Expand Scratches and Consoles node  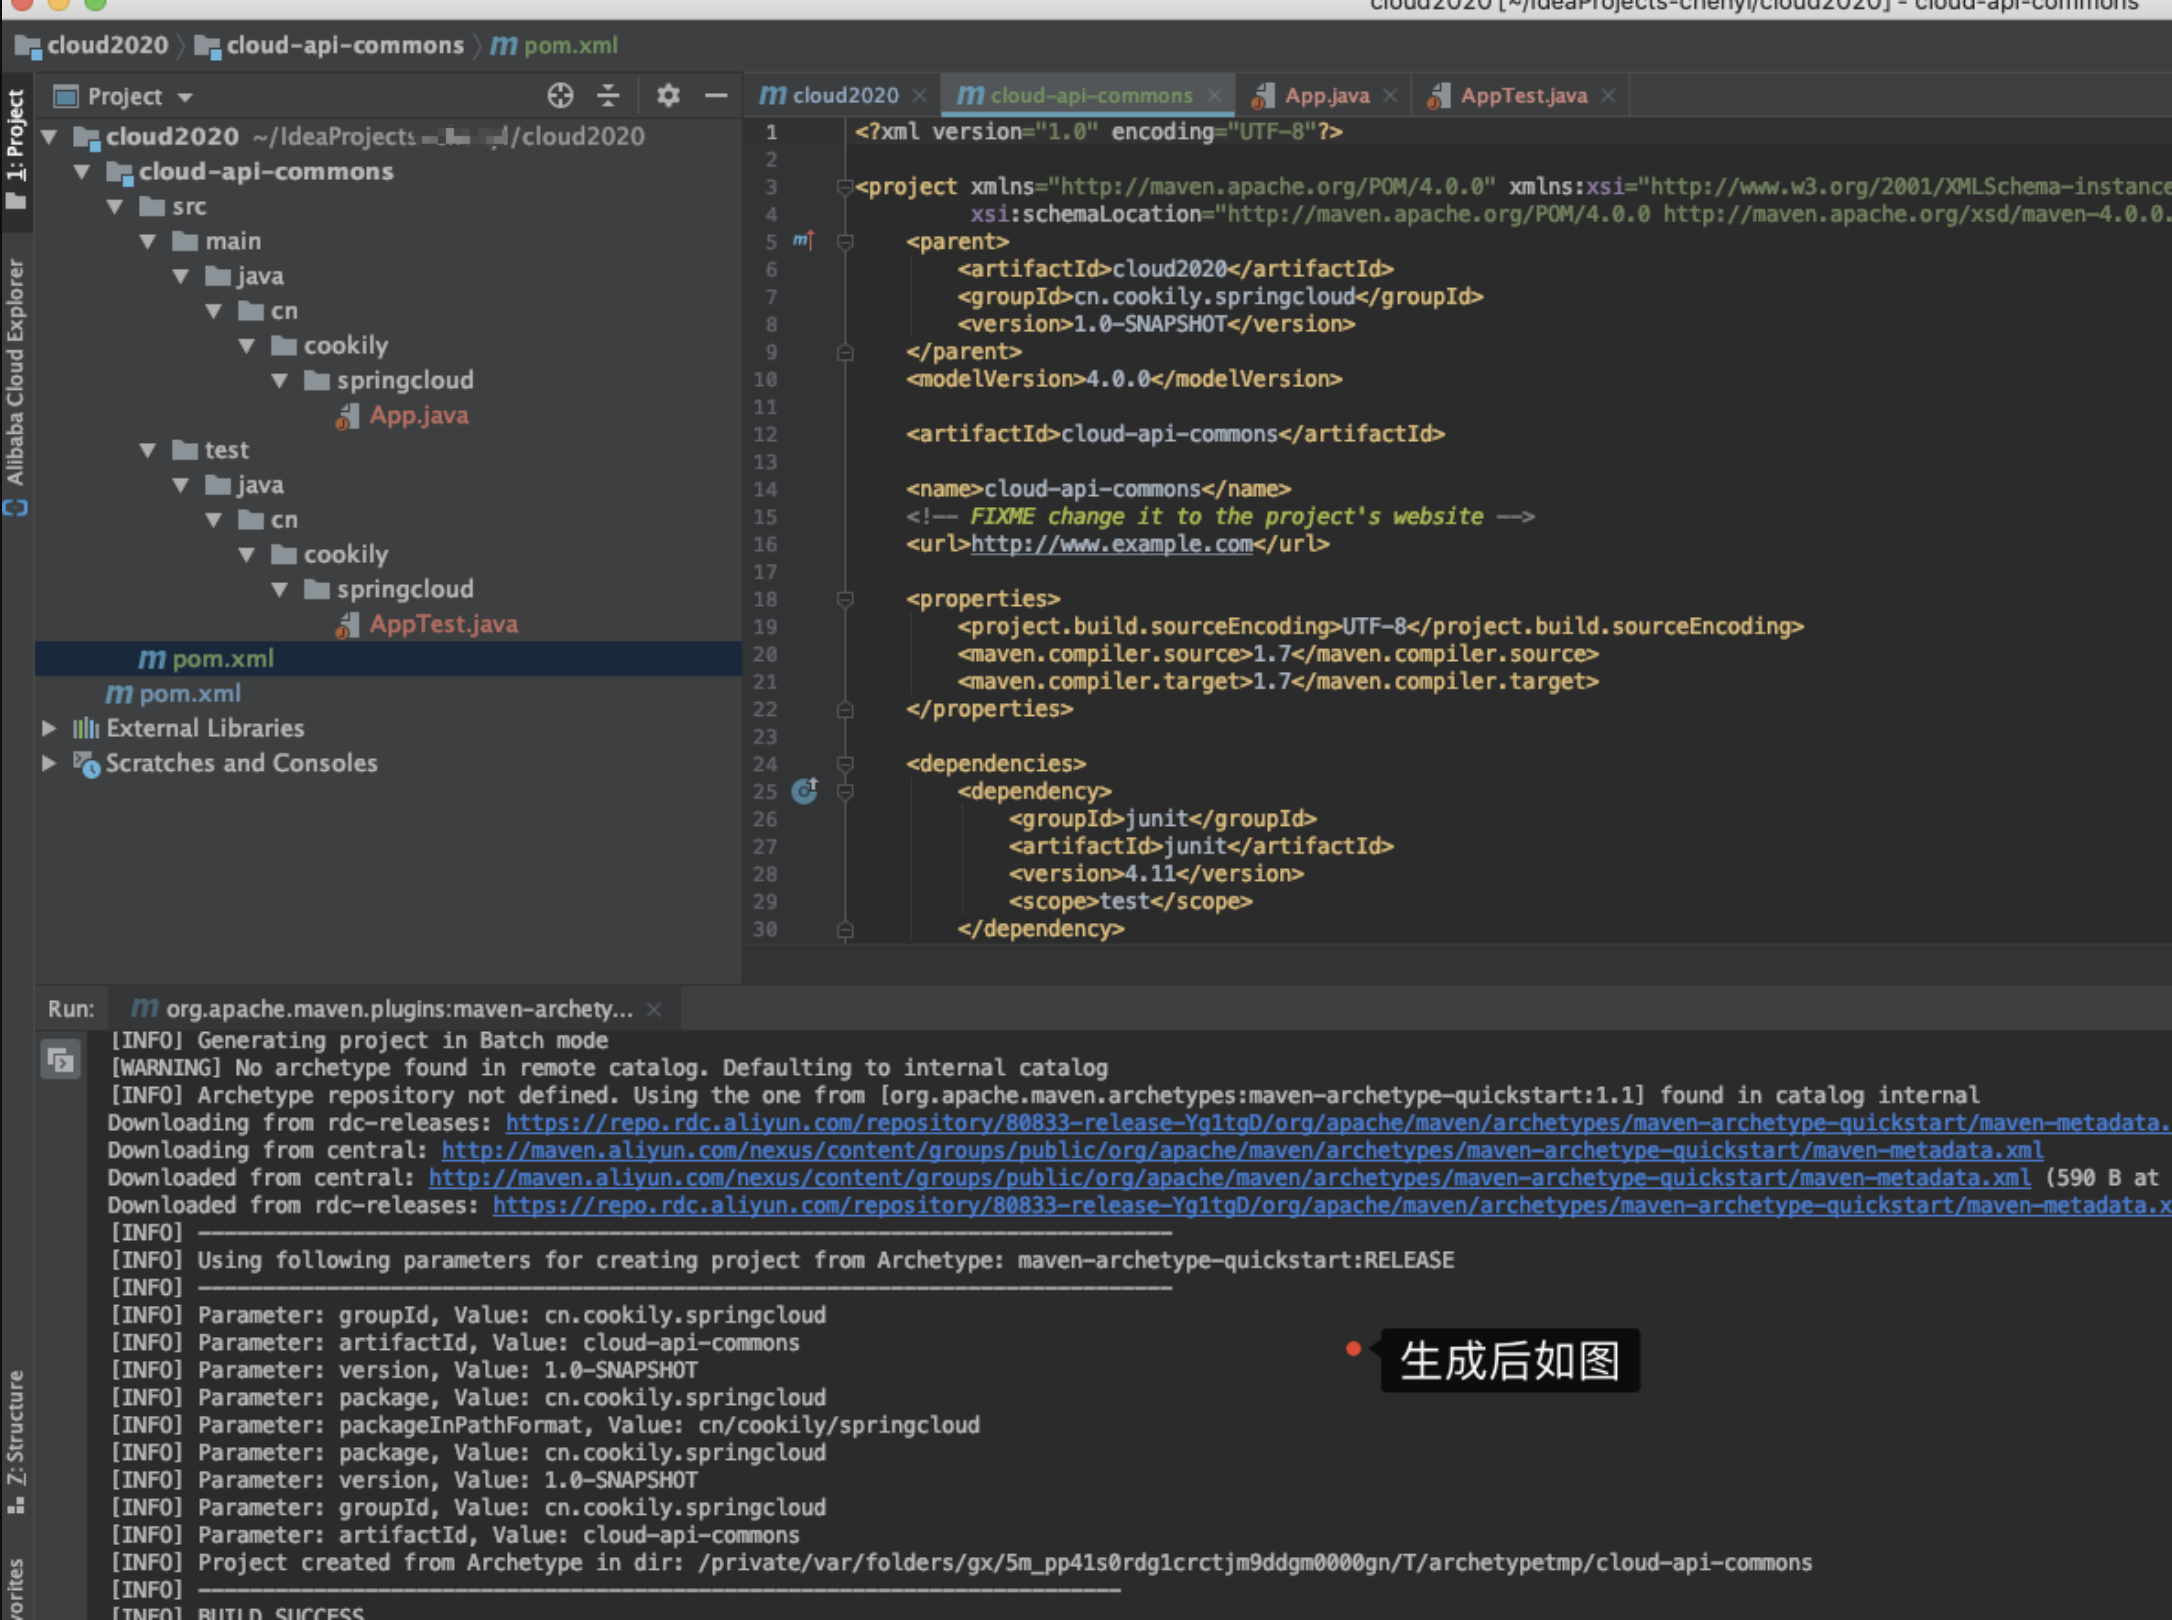pyautogui.click(x=48, y=764)
